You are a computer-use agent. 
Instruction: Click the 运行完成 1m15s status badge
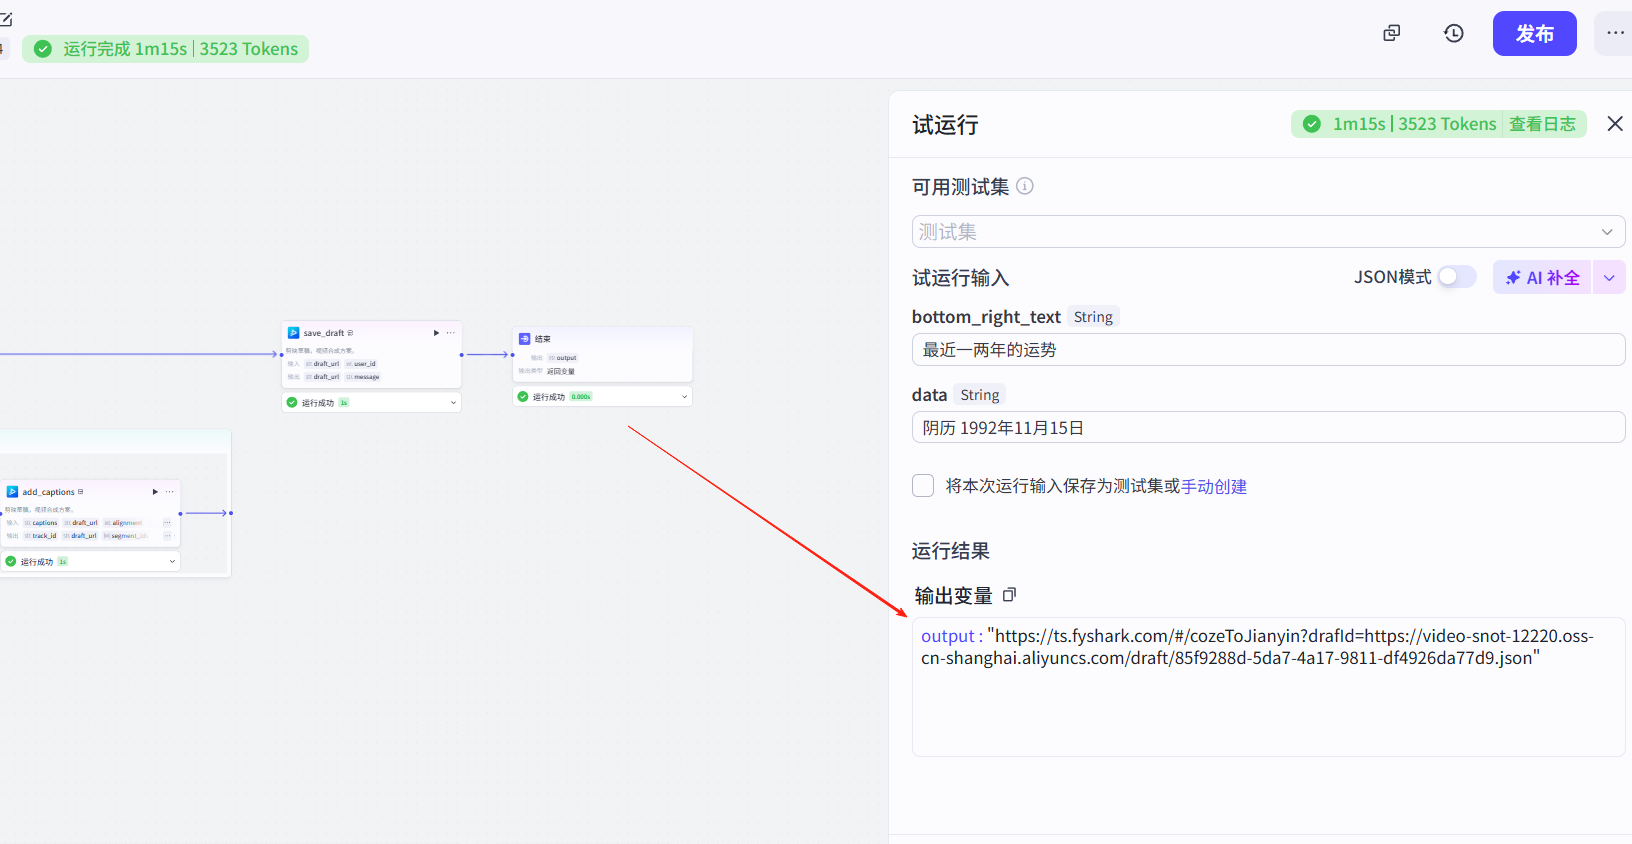point(166,49)
